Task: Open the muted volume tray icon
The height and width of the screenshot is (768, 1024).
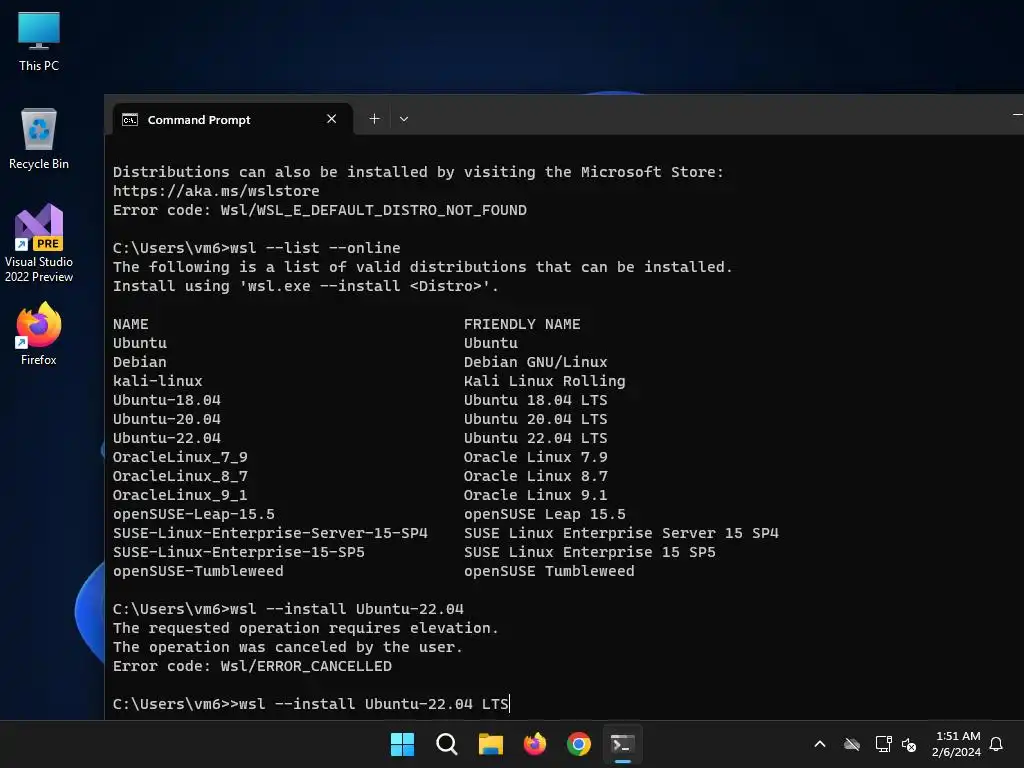Action: coord(908,744)
